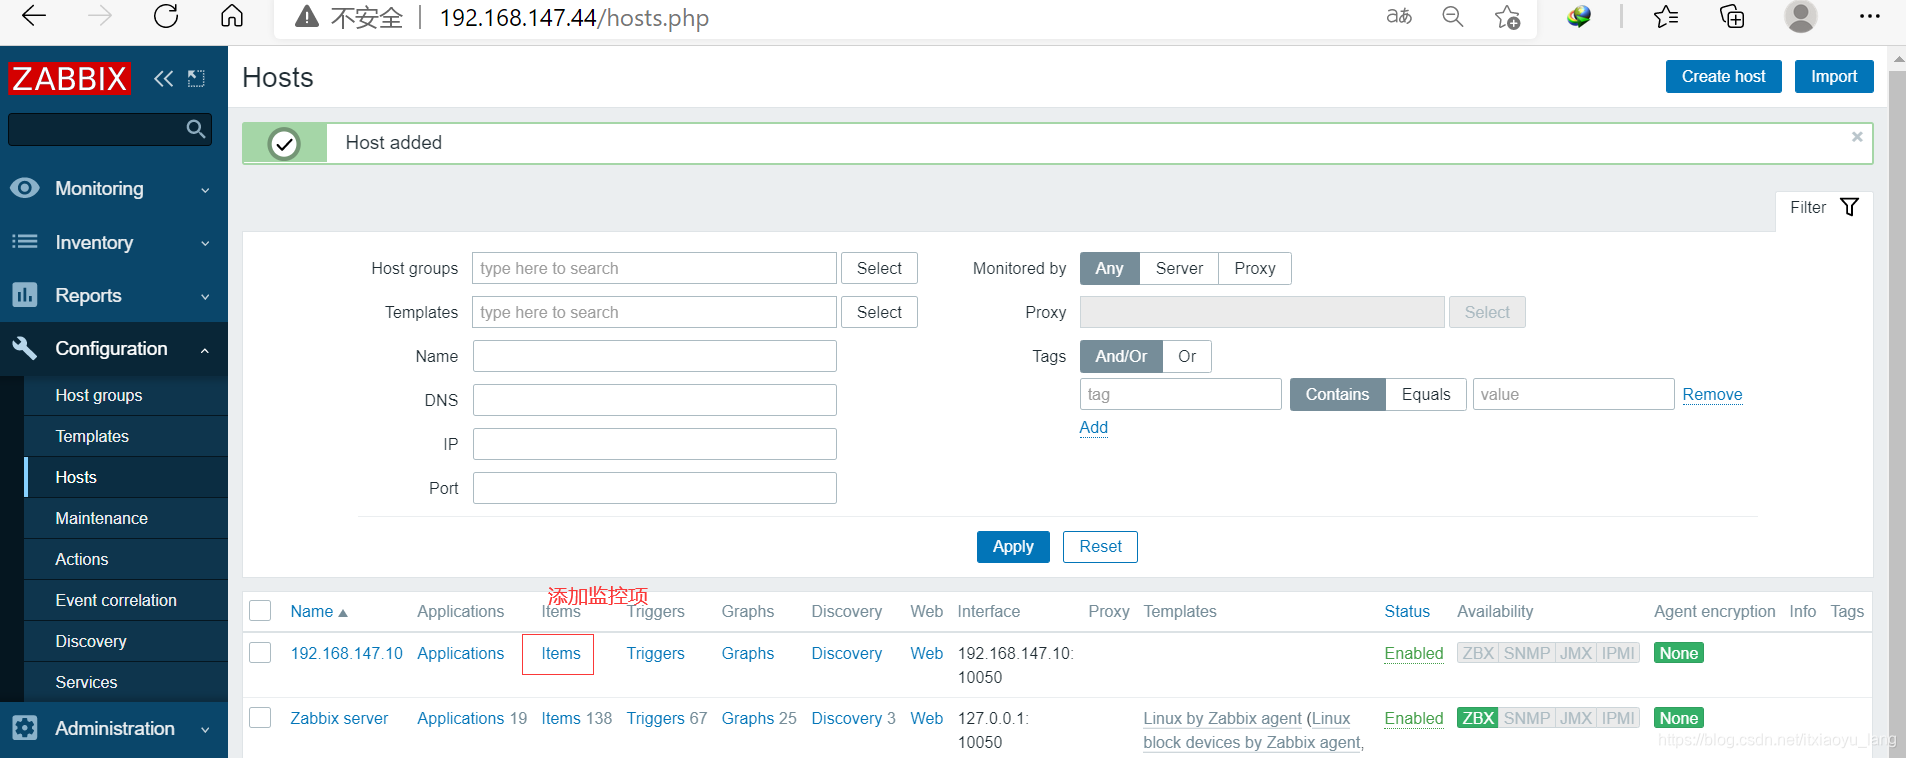
Task: Open Event correlation menu item
Action: click(x=116, y=600)
